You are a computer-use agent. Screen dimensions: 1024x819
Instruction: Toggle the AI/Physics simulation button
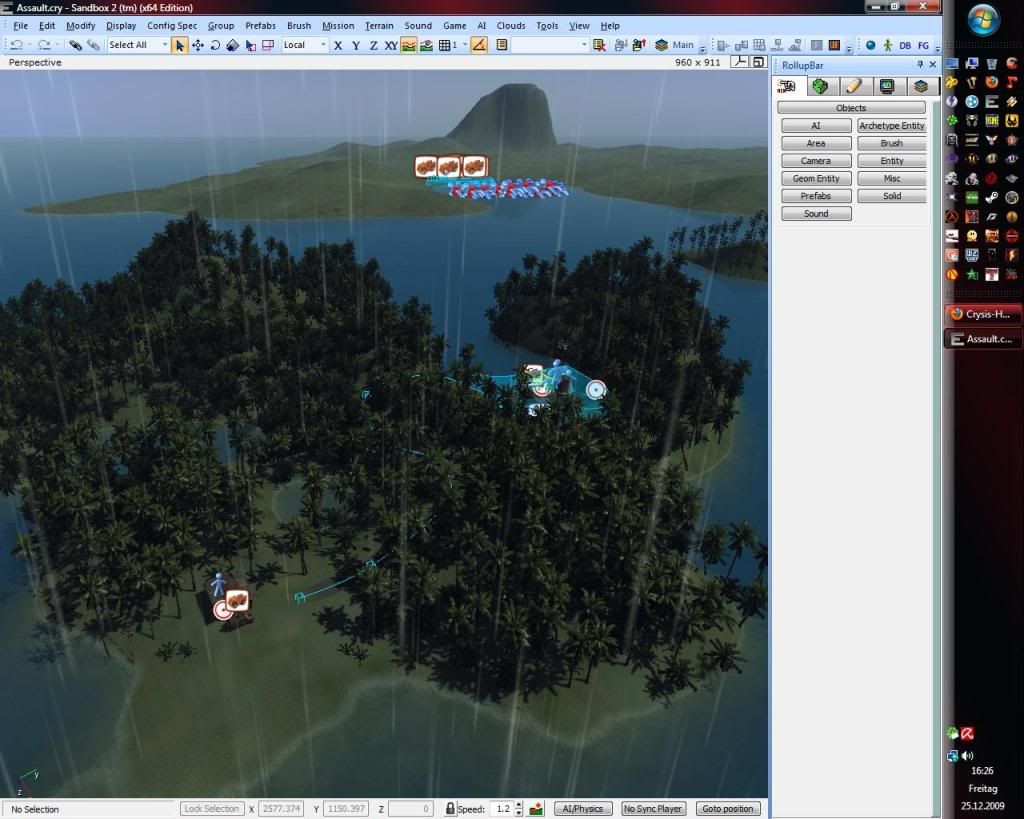point(582,808)
